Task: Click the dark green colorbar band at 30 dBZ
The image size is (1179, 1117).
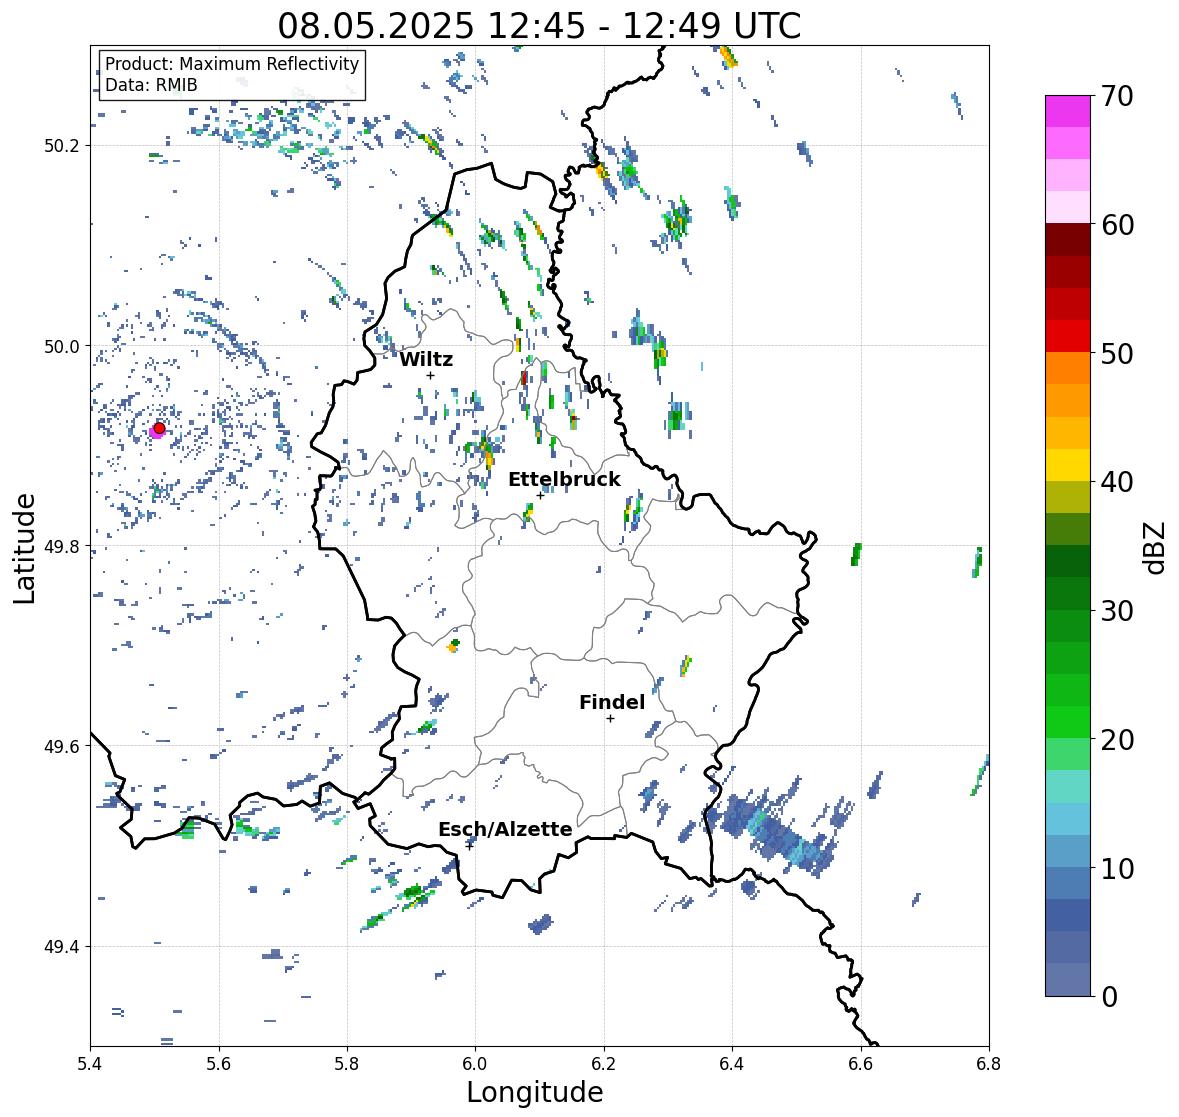Action: 1068,593
